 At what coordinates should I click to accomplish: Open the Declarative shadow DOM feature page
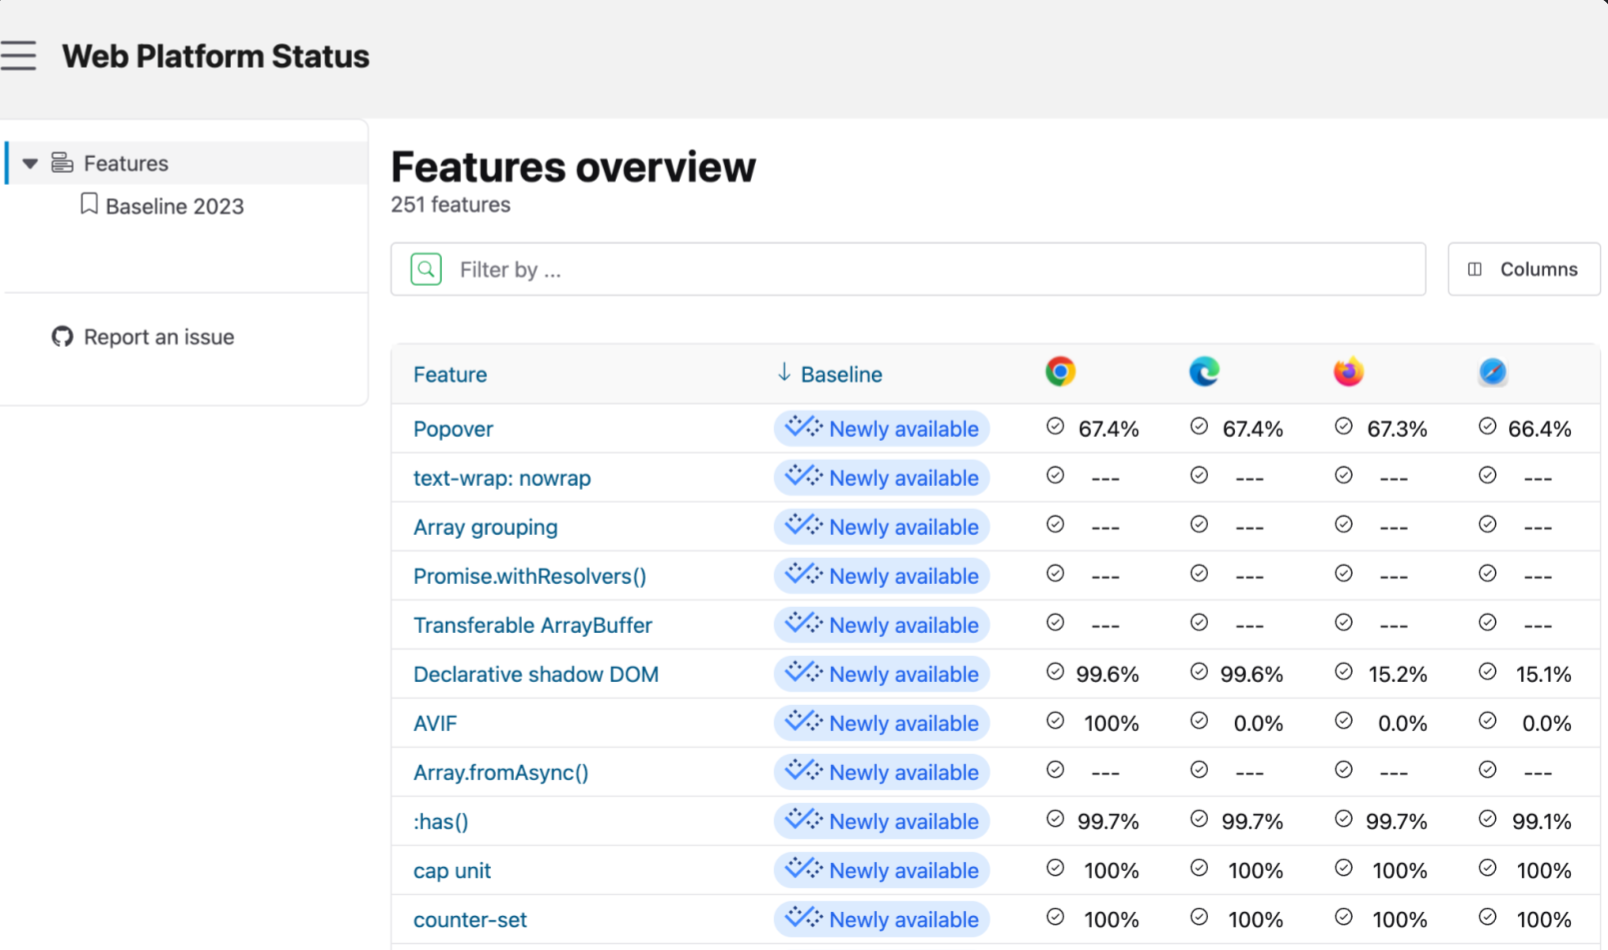point(536,674)
